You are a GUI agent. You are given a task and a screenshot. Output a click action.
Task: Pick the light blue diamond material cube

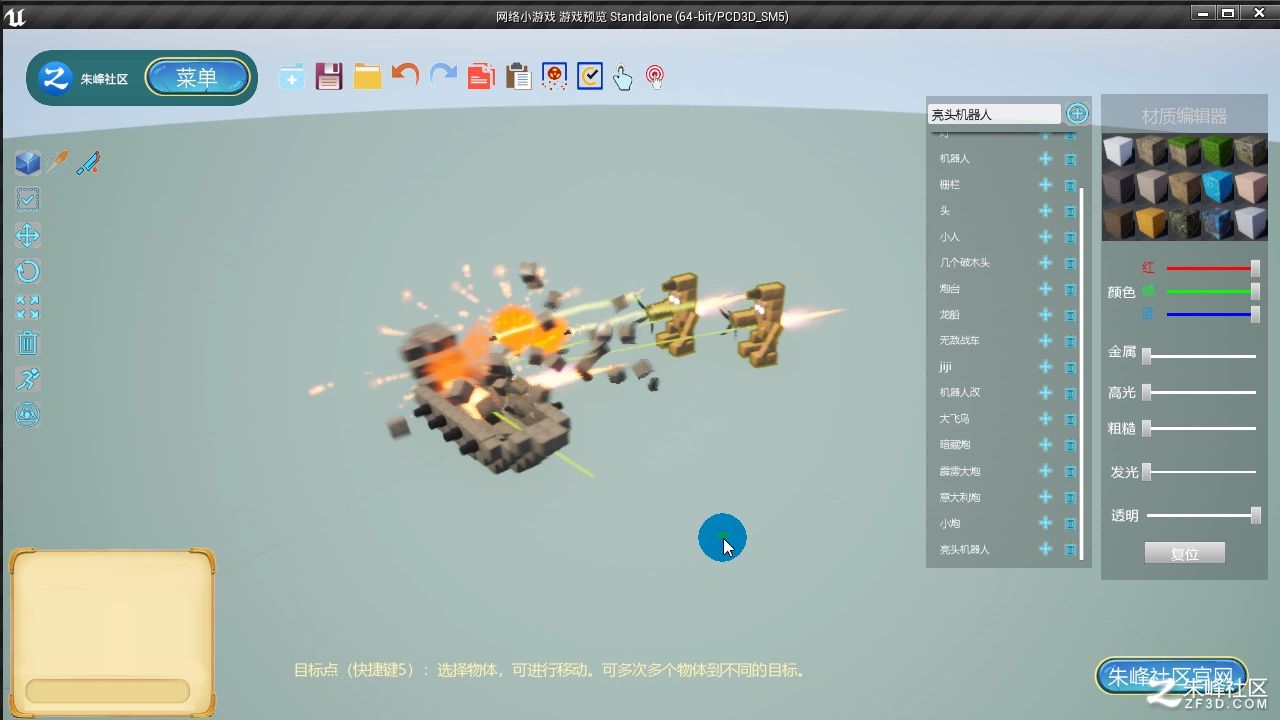(1217, 187)
